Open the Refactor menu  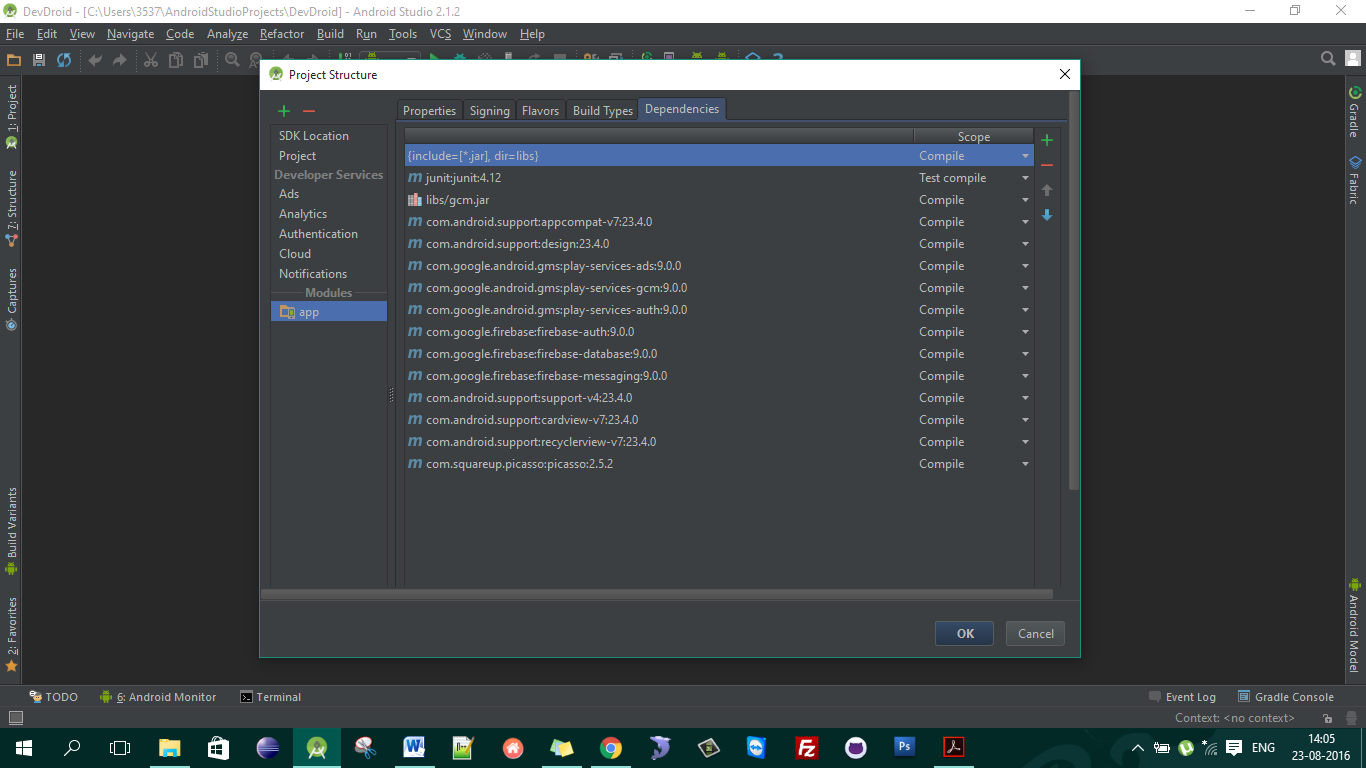click(x=282, y=34)
